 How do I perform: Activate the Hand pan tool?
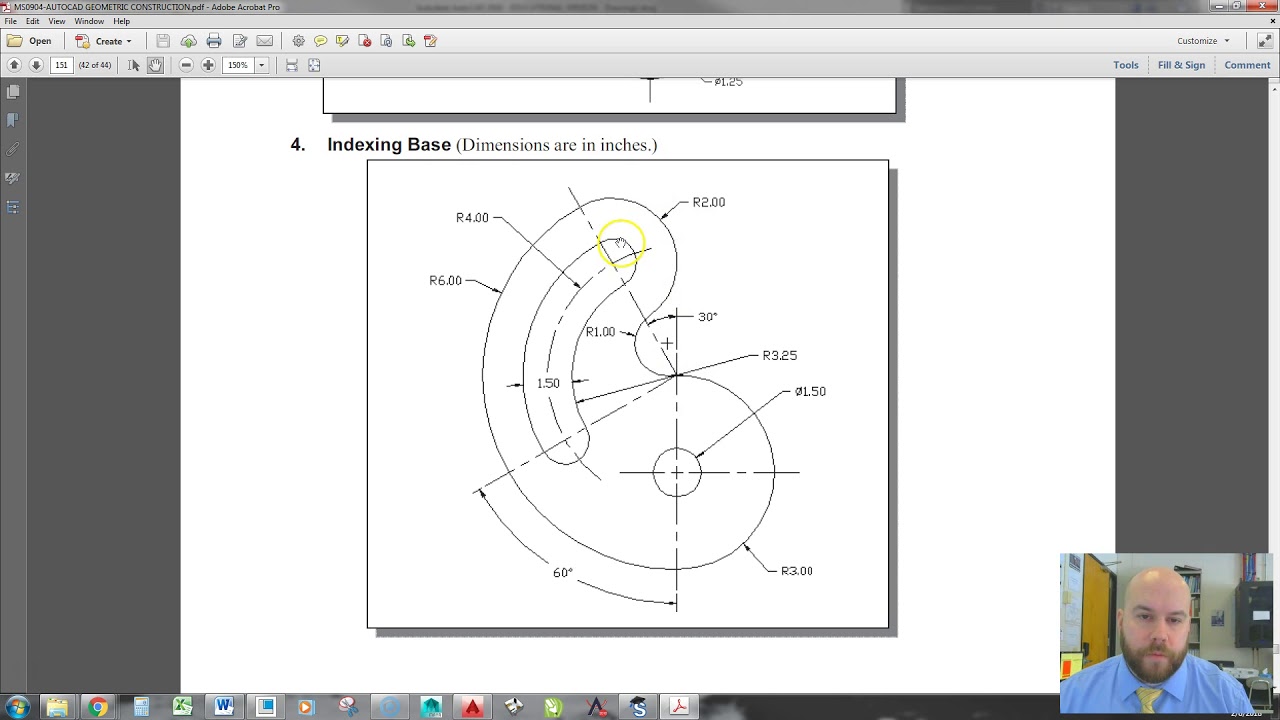point(155,65)
